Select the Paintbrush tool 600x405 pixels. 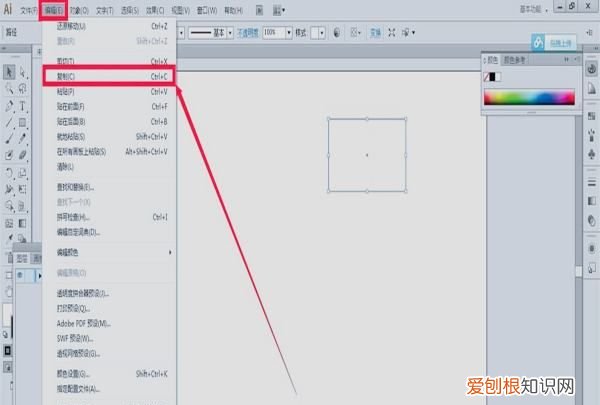click(9, 139)
